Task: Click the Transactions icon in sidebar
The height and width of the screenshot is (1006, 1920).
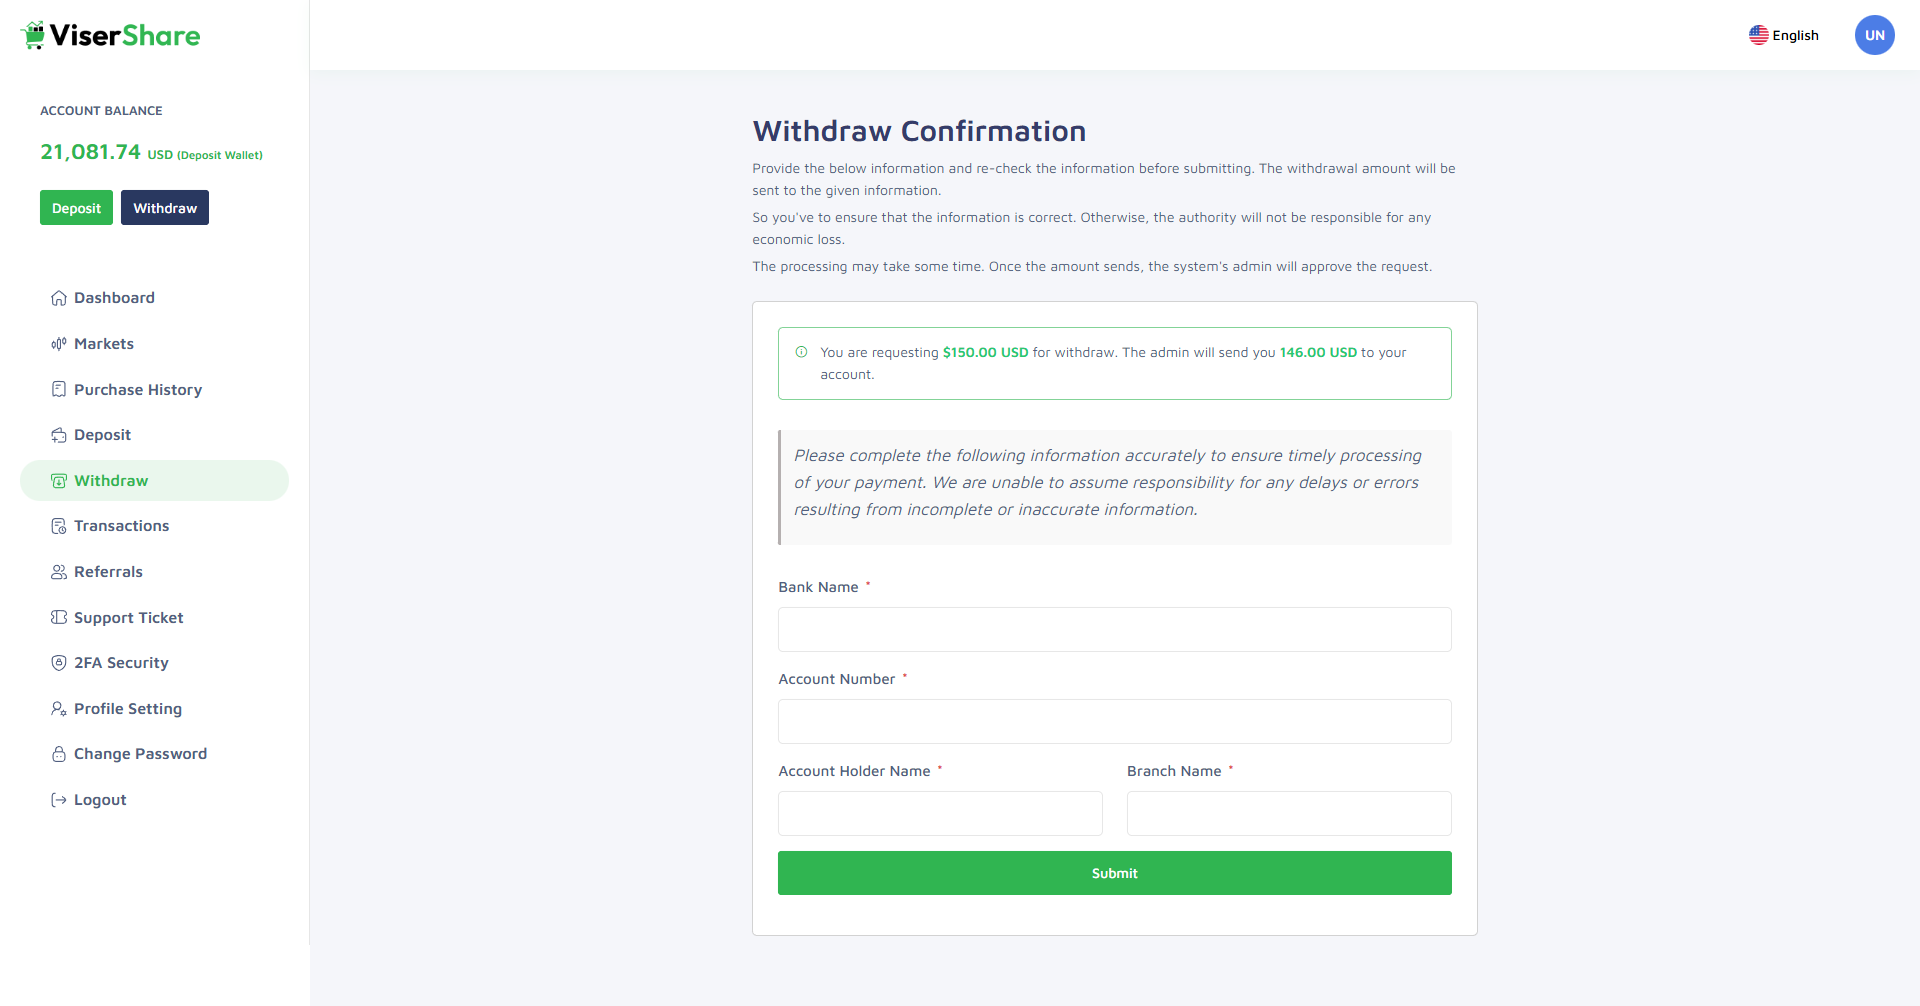Action: point(59,526)
